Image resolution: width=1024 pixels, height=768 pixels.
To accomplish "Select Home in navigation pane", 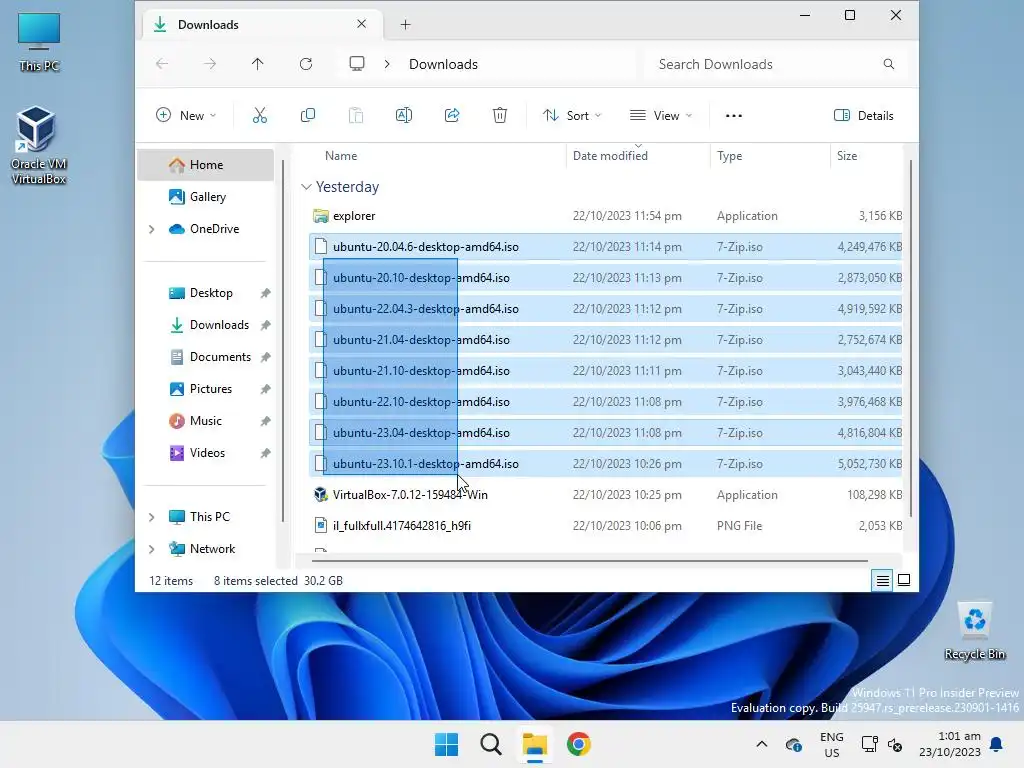I will [x=206, y=165].
